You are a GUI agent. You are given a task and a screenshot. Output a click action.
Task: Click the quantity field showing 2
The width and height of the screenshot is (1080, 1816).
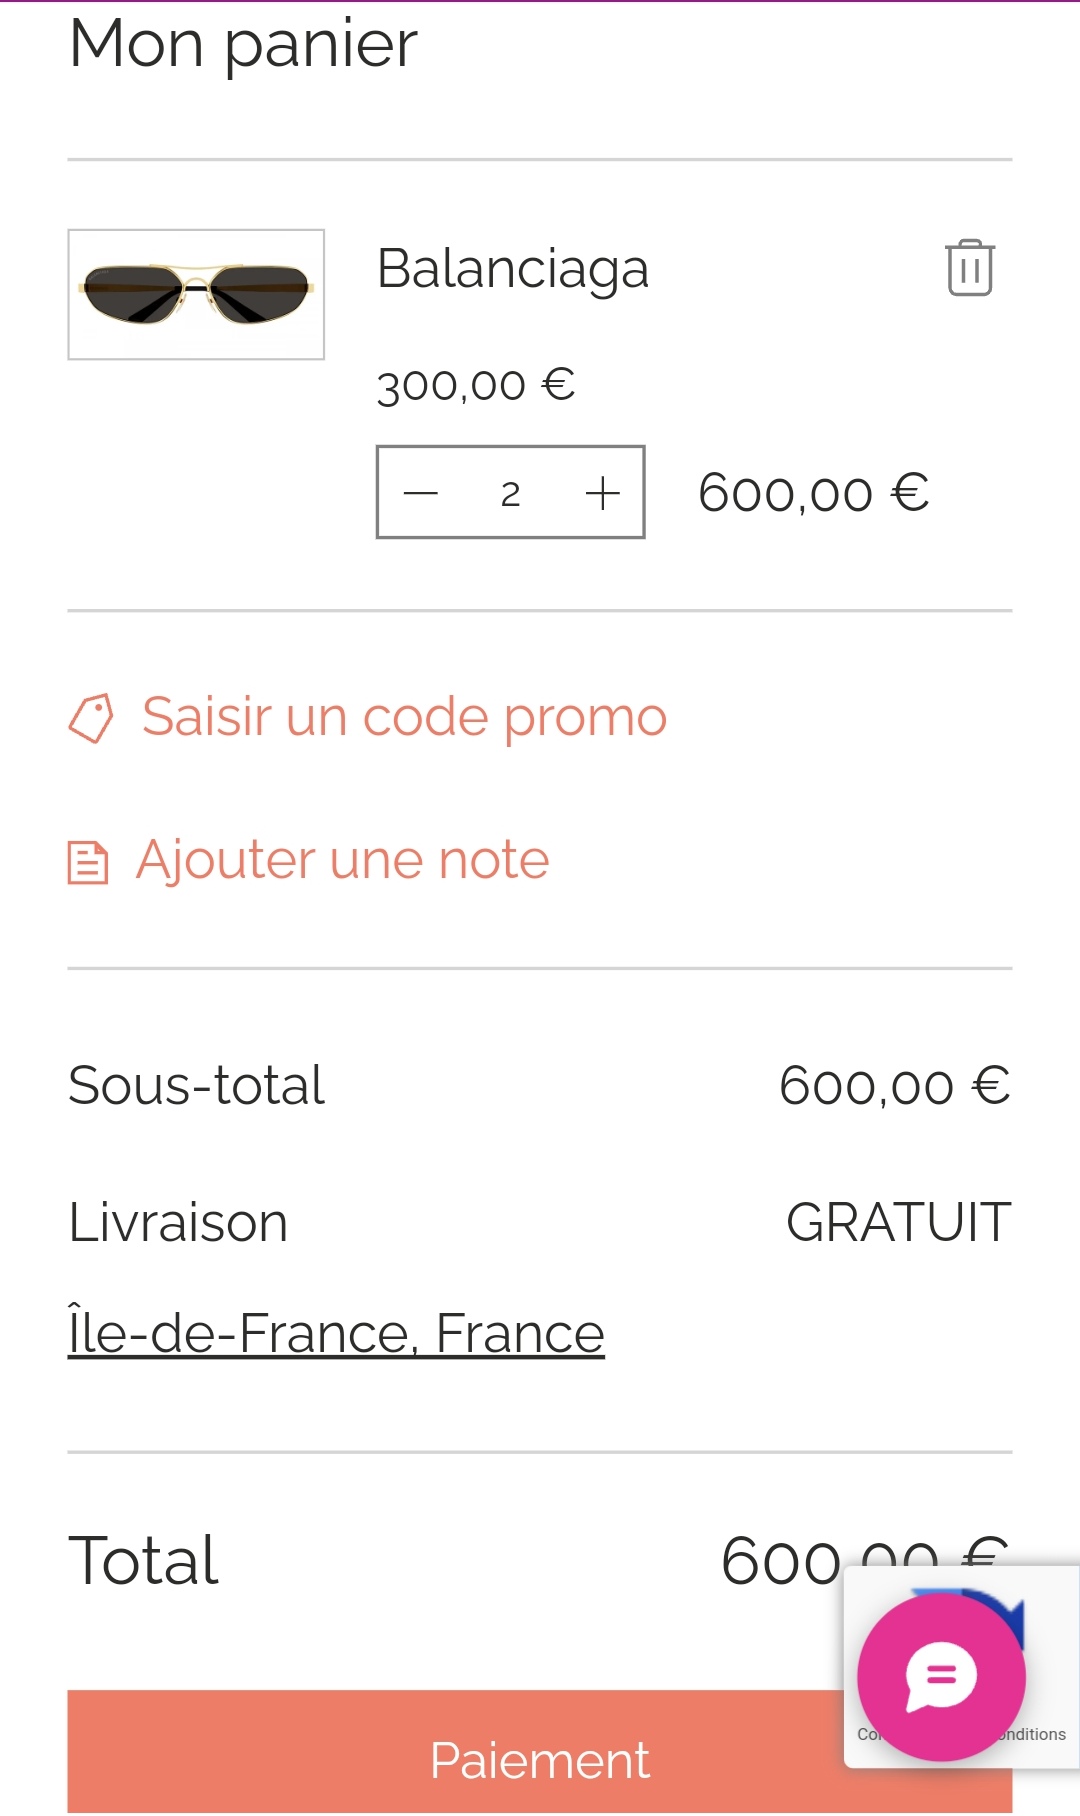tap(511, 493)
